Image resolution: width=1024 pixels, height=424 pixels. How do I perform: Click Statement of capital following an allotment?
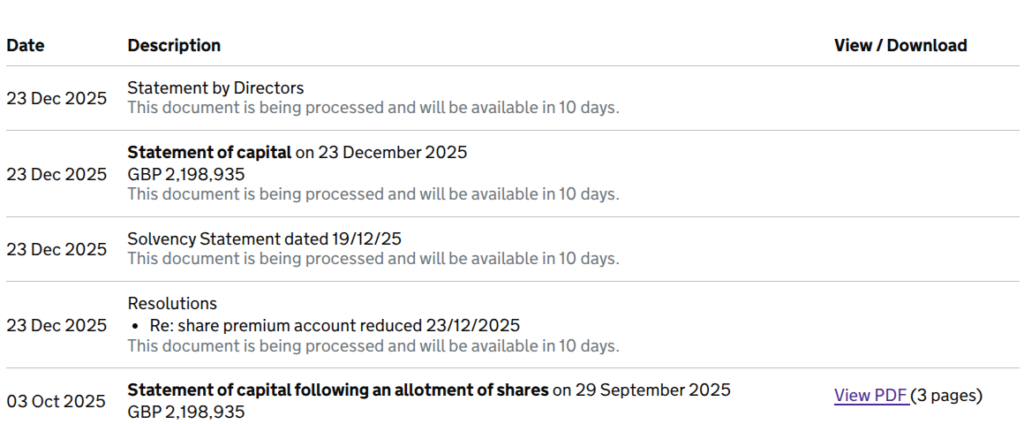pyautogui.click(x=338, y=389)
